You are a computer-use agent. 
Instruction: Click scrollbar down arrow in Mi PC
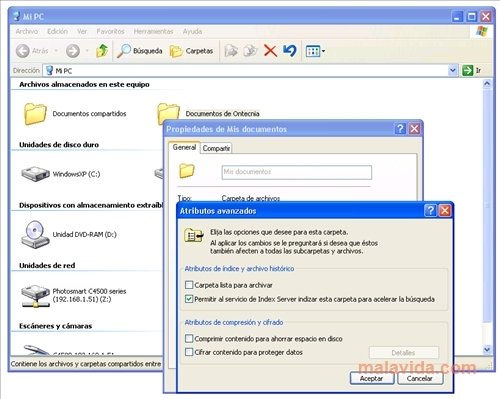[x=487, y=349]
